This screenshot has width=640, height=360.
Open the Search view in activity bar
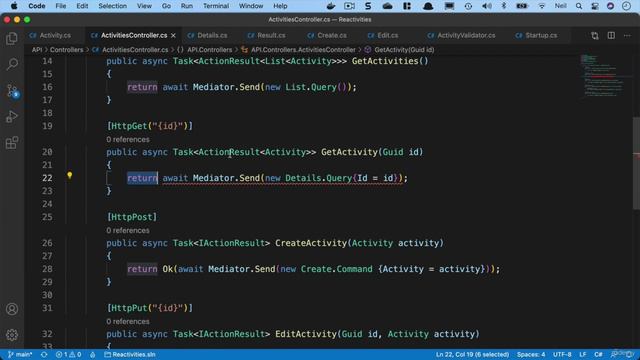point(12,64)
